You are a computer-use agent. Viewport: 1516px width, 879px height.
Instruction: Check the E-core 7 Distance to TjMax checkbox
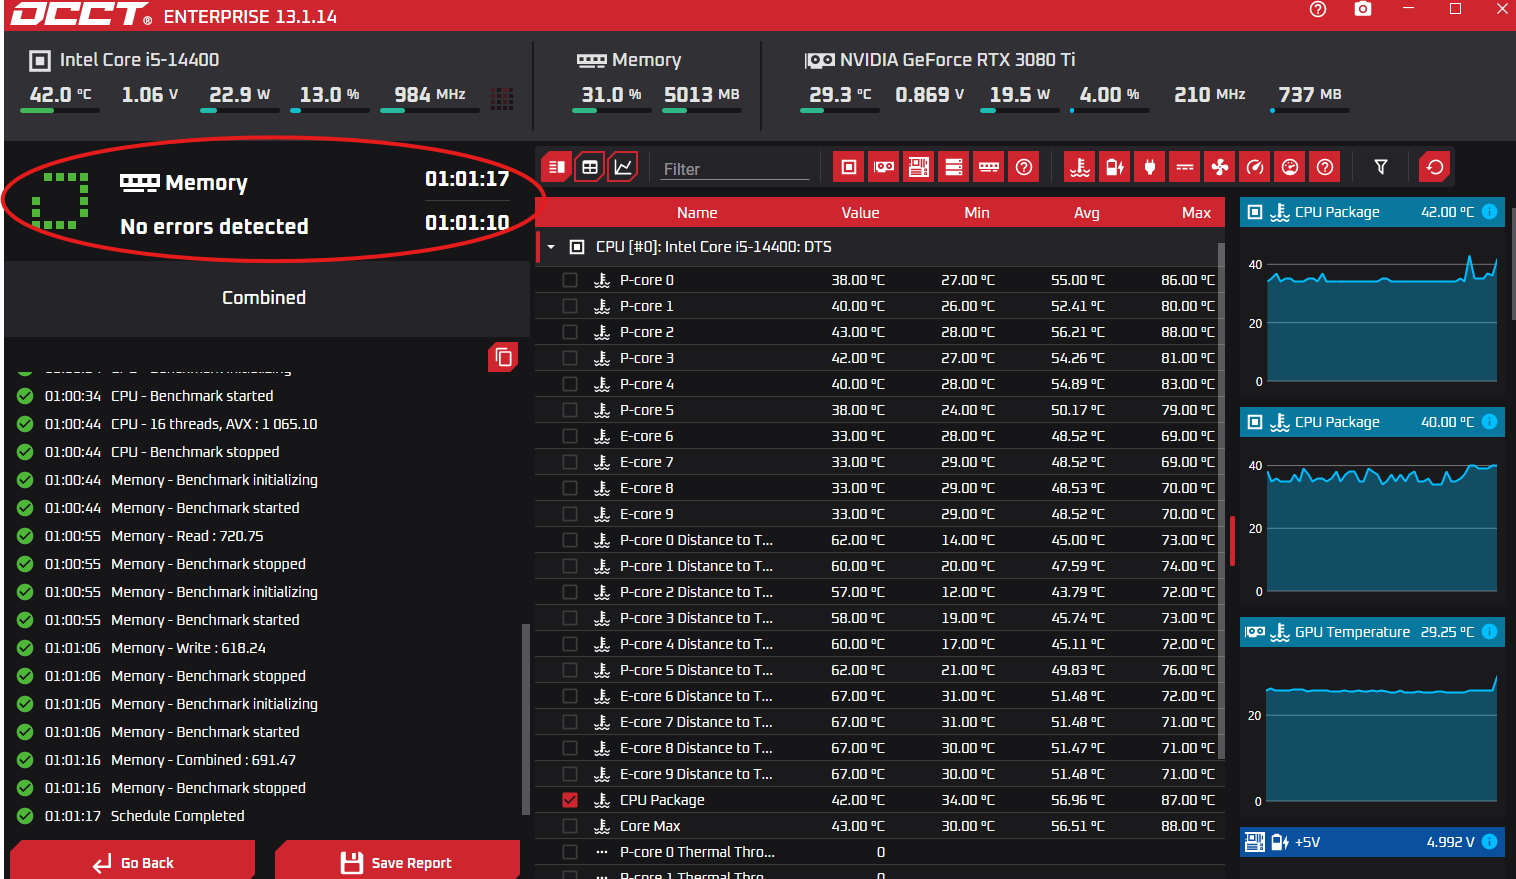tap(570, 722)
